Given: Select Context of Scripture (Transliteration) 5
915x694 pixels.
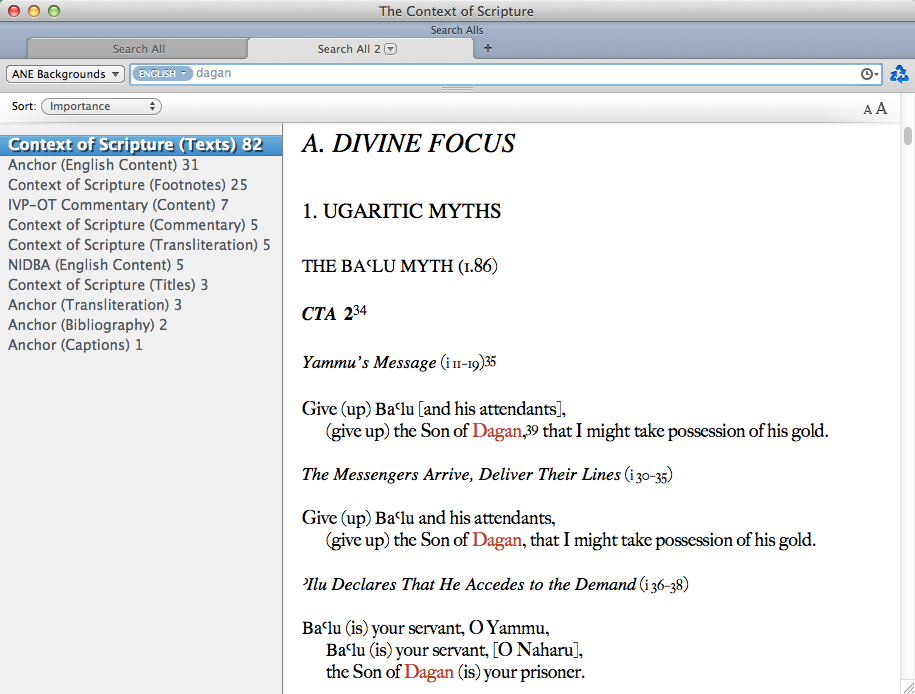Looking at the screenshot, I should tap(141, 245).
